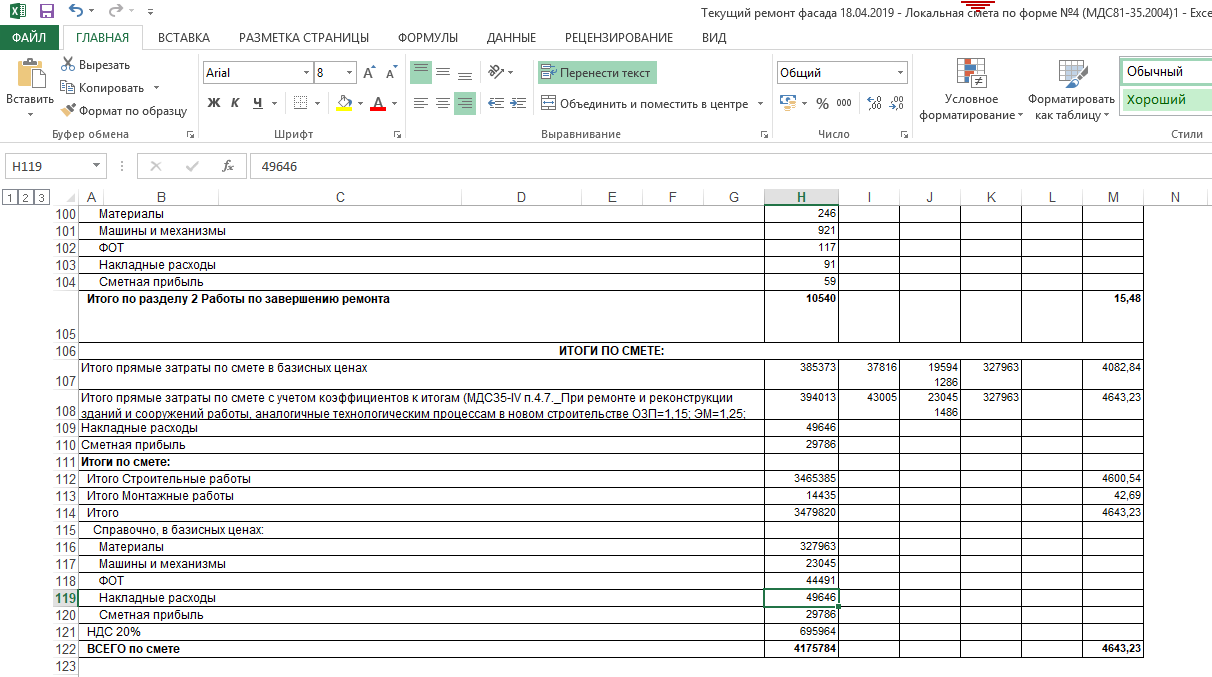The width and height of the screenshot is (1212, 677).
Task: Click the Save icon in quick access toolbar
Action: click(46, 12)
